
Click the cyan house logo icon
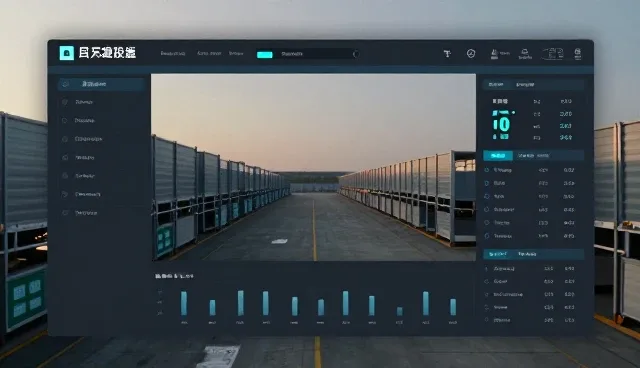(x=67, y=53)
